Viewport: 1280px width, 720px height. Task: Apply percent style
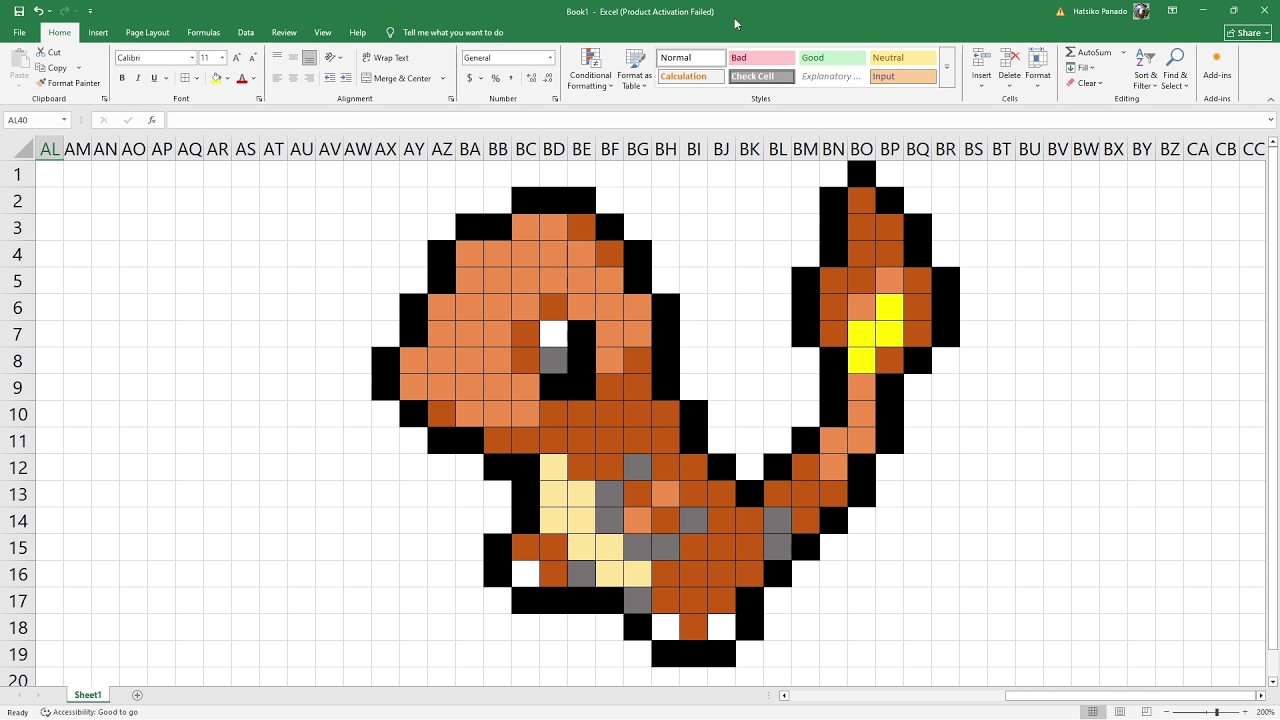point(495,78)
